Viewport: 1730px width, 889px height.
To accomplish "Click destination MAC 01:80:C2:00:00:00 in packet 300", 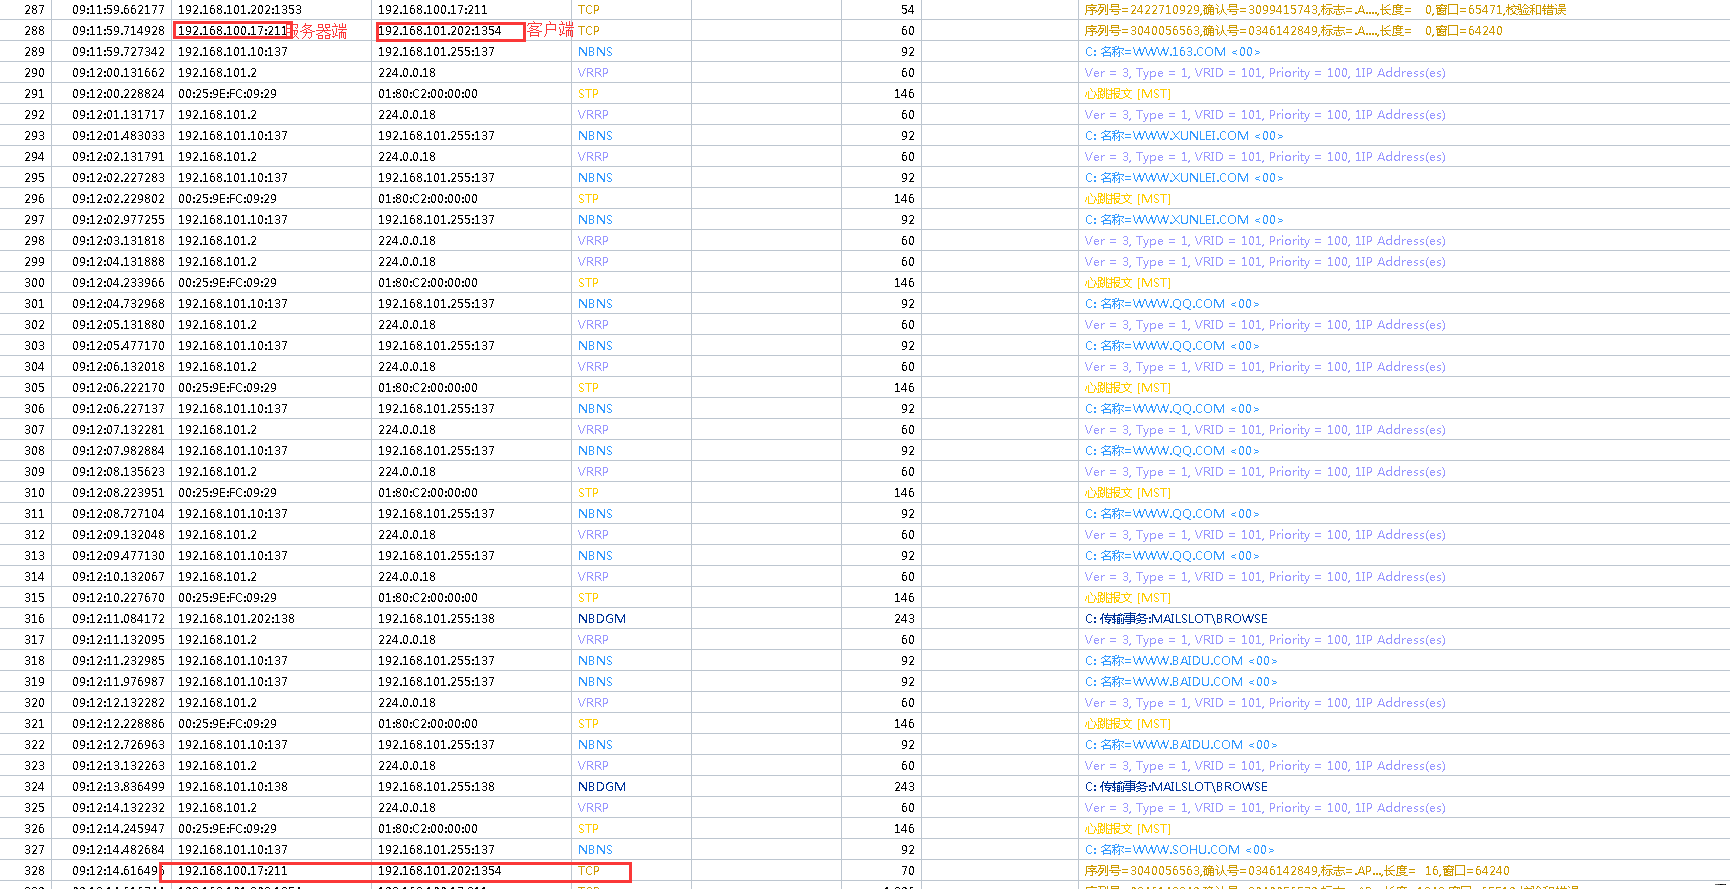I will (x=428, y=283).
